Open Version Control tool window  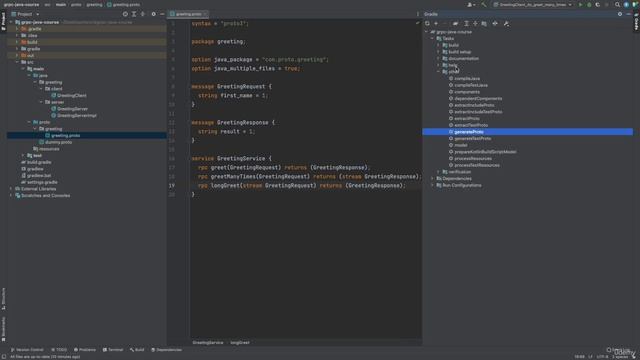27,350
